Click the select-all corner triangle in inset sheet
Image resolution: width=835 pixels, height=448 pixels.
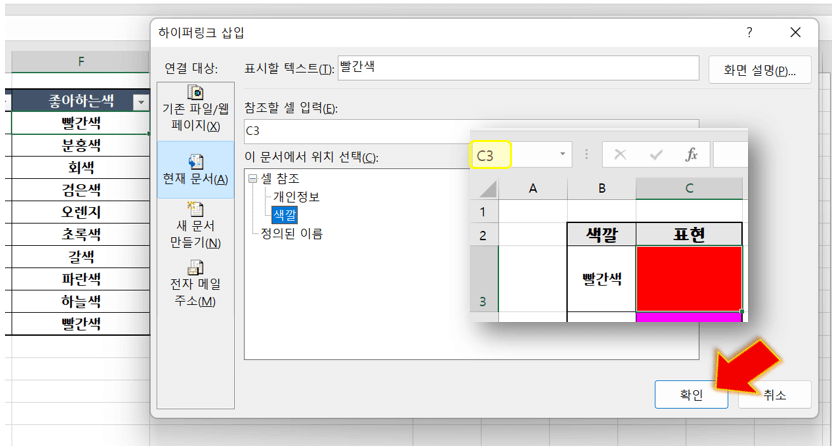point(488,189)
